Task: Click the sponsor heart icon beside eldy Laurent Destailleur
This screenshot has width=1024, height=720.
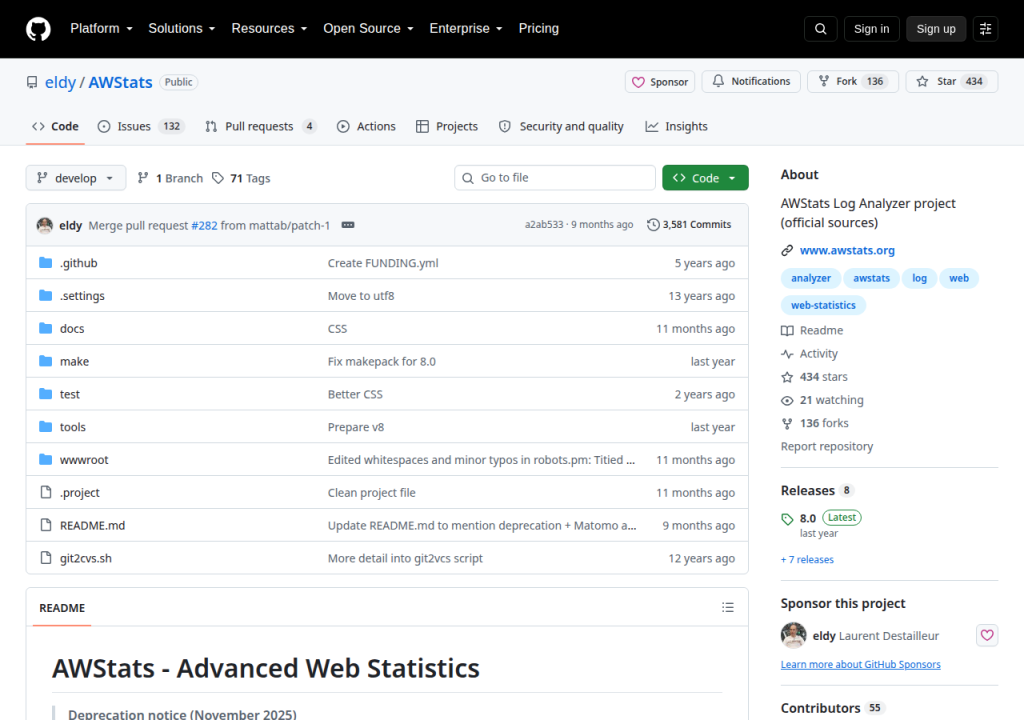Action: pyautogui.click(x=987, y=635)
